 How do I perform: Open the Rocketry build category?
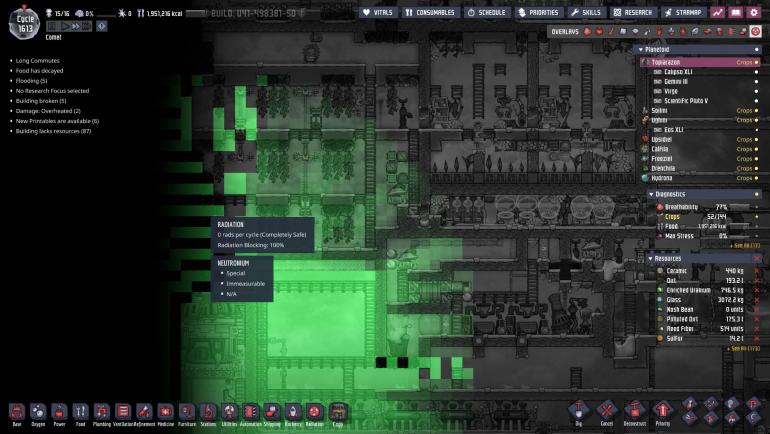(293, 415)
